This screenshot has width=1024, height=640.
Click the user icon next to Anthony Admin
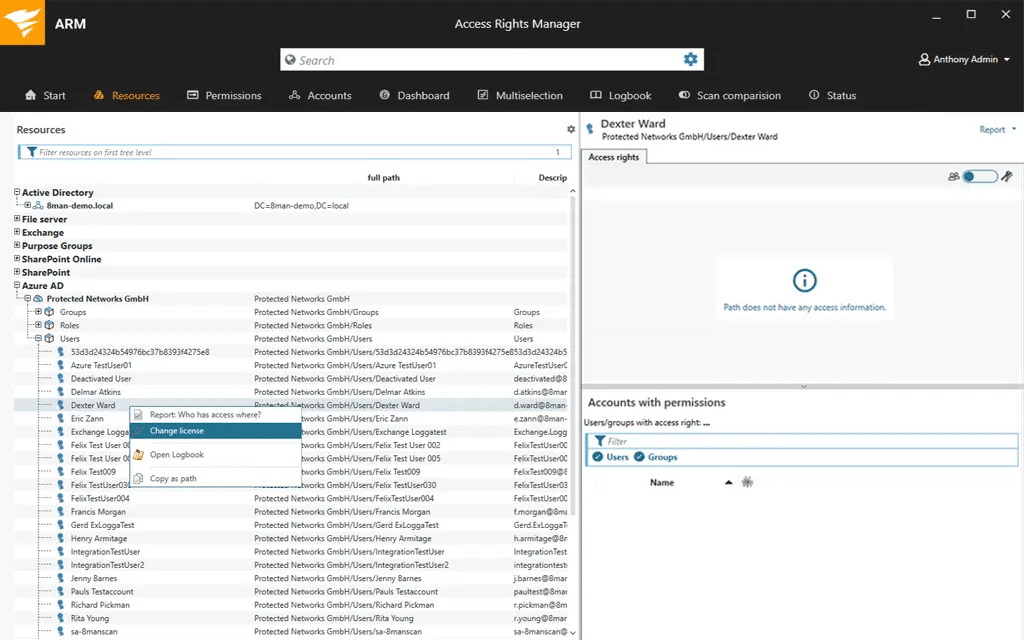(924, 59)
